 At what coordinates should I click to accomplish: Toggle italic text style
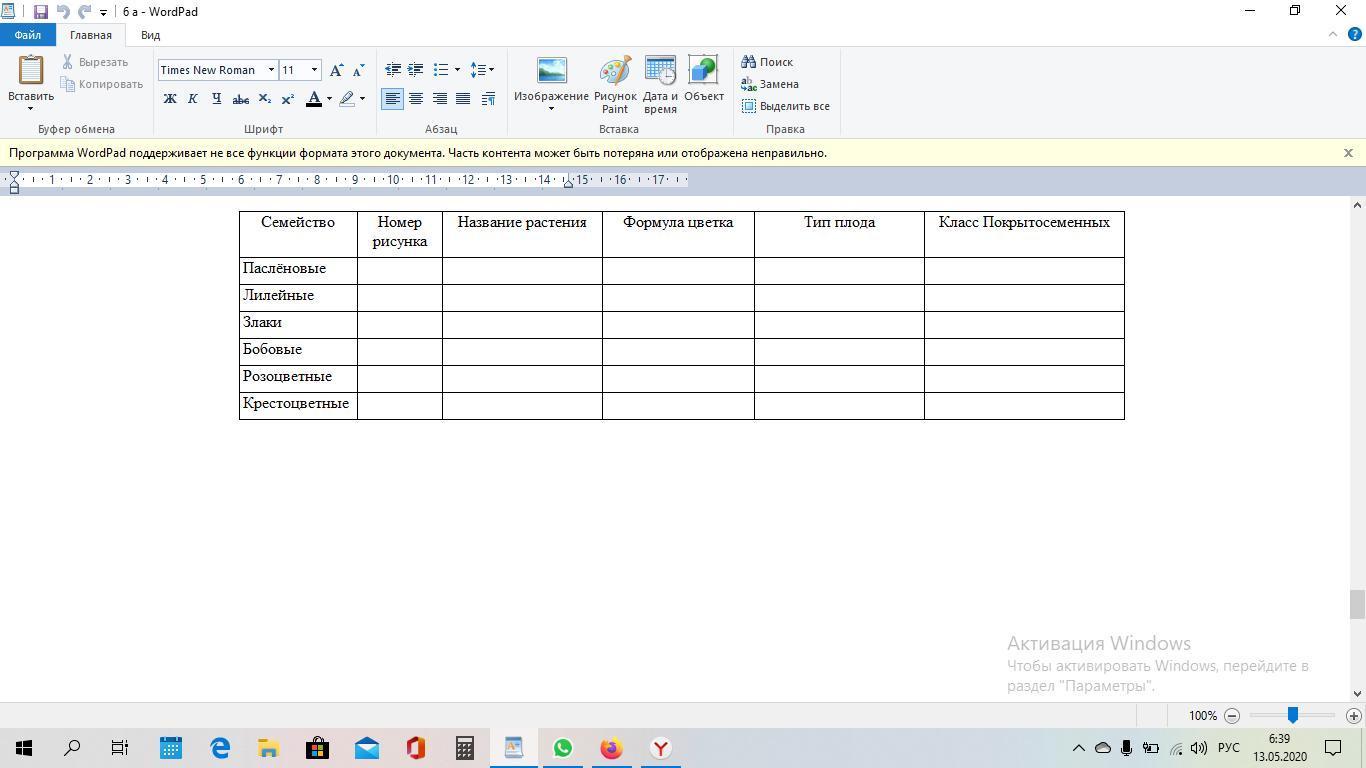coord(193,99)
